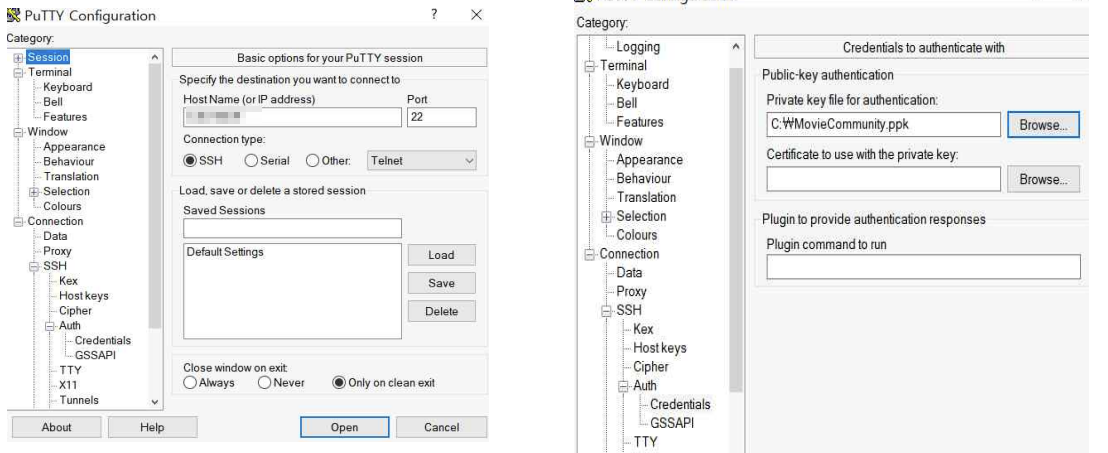
Task: Select Keyboard in left window tree
Action: pyautogui.click(x=68, y=87)
